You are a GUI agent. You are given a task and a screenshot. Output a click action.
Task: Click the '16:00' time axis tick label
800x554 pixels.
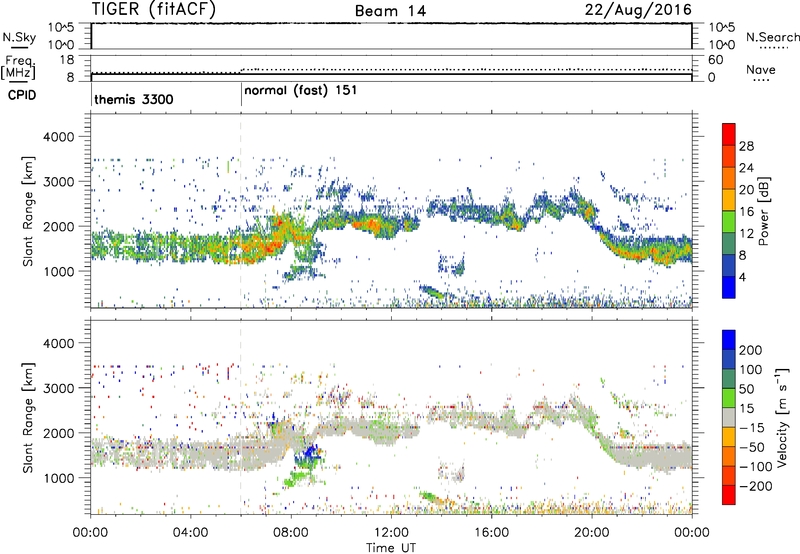(x=491, y=533)
